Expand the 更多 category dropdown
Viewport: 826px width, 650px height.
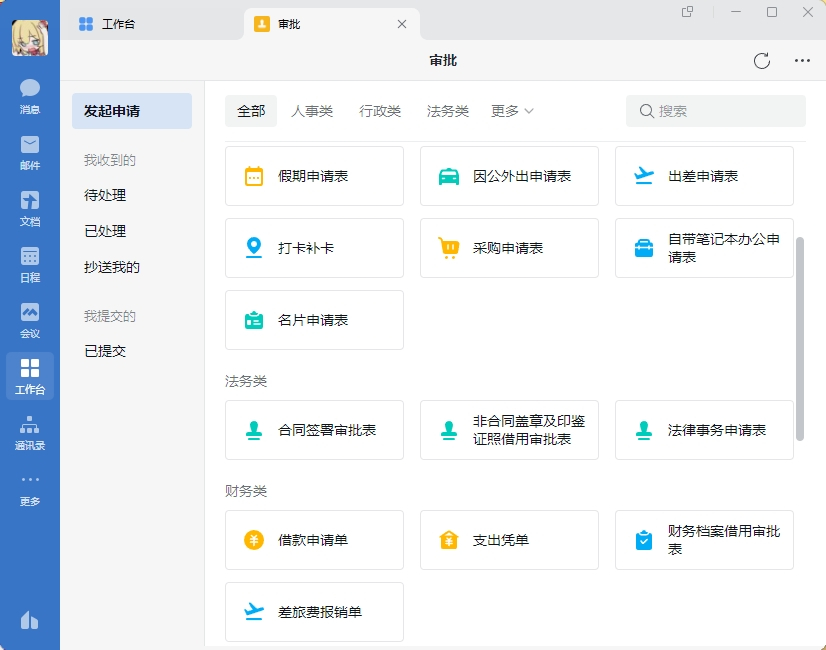(x=511, y=111)
